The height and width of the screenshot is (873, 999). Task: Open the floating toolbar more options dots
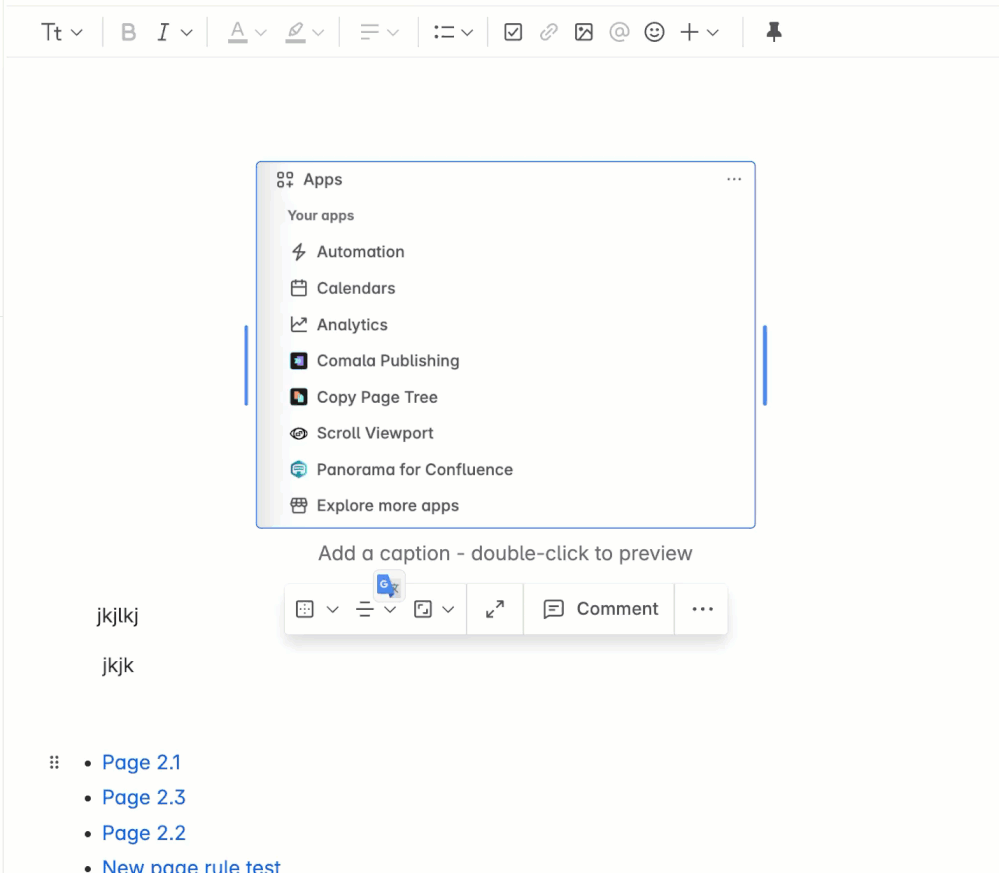click(x=703, y=609)
